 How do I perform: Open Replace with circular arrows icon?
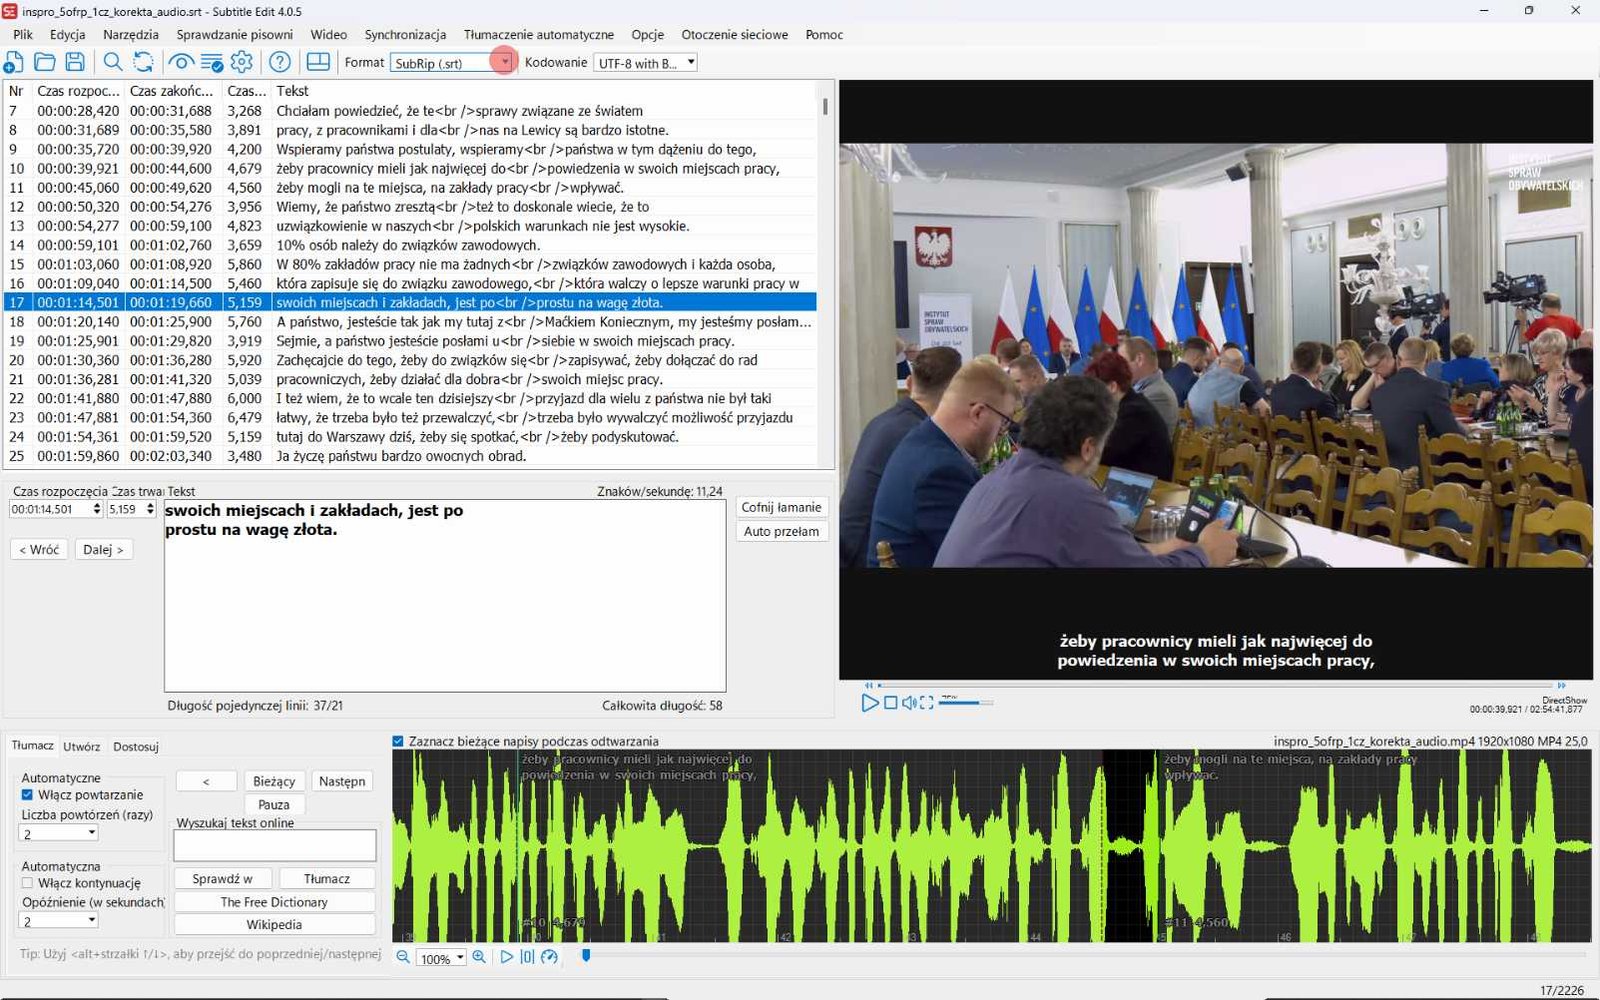tap(143, 62)
